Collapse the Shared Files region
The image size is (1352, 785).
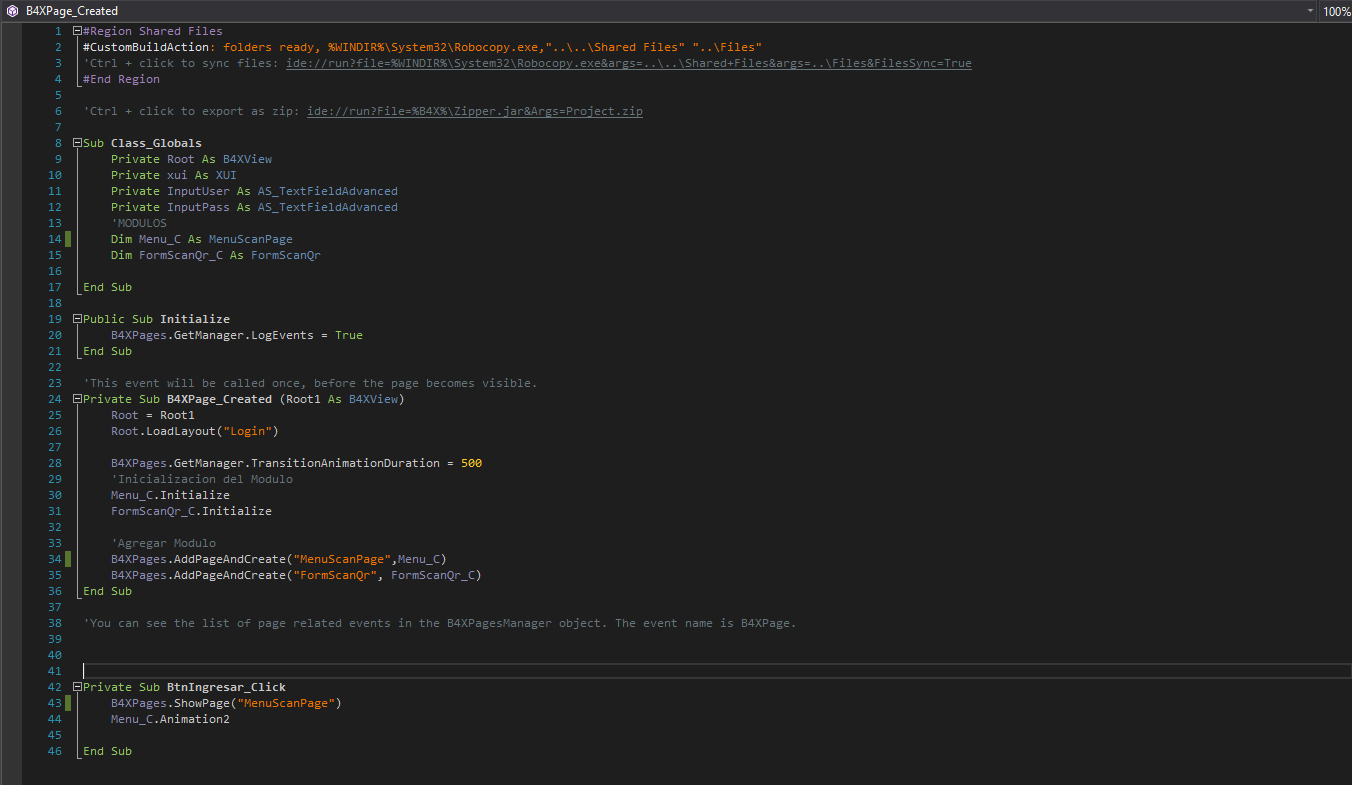(77, 31)
